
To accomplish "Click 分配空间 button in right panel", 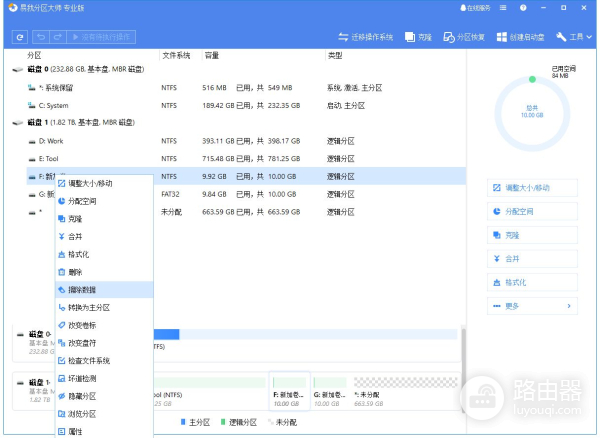I will (x=532, y=212).
